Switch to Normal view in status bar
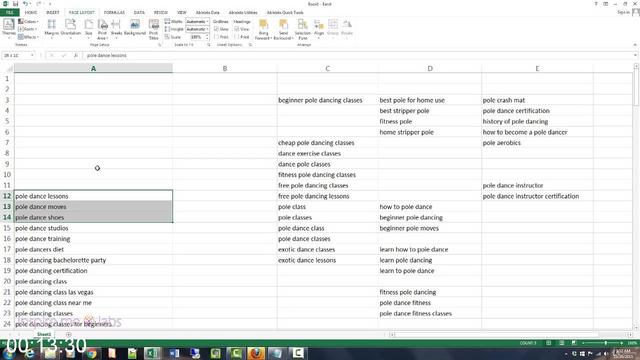 pos(549,343)
